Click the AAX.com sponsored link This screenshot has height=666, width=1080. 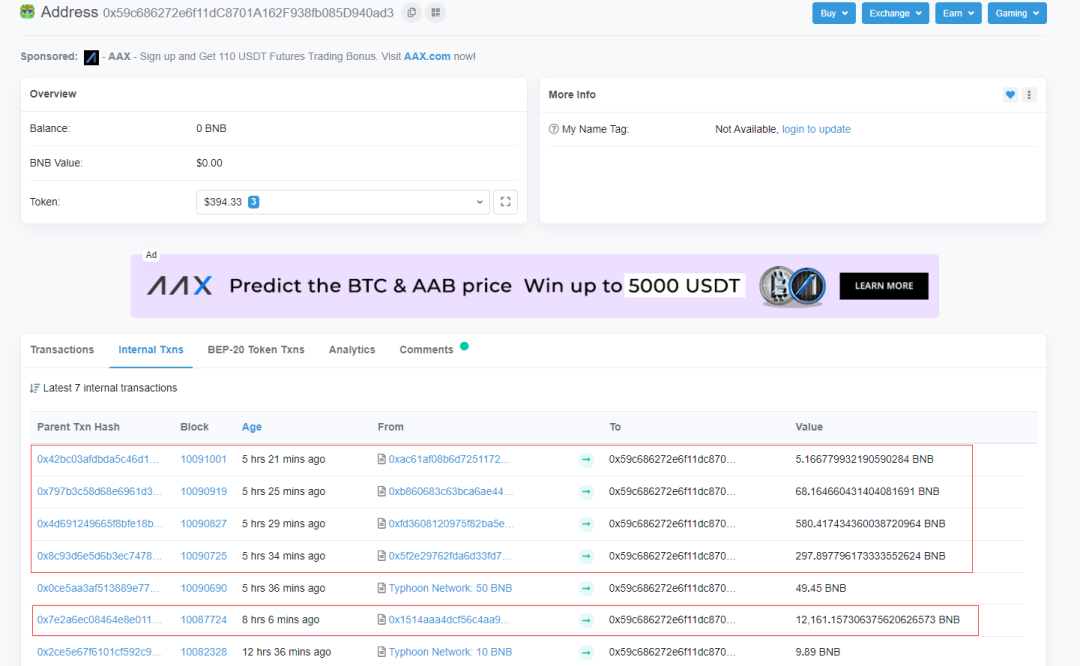(427, 56)
